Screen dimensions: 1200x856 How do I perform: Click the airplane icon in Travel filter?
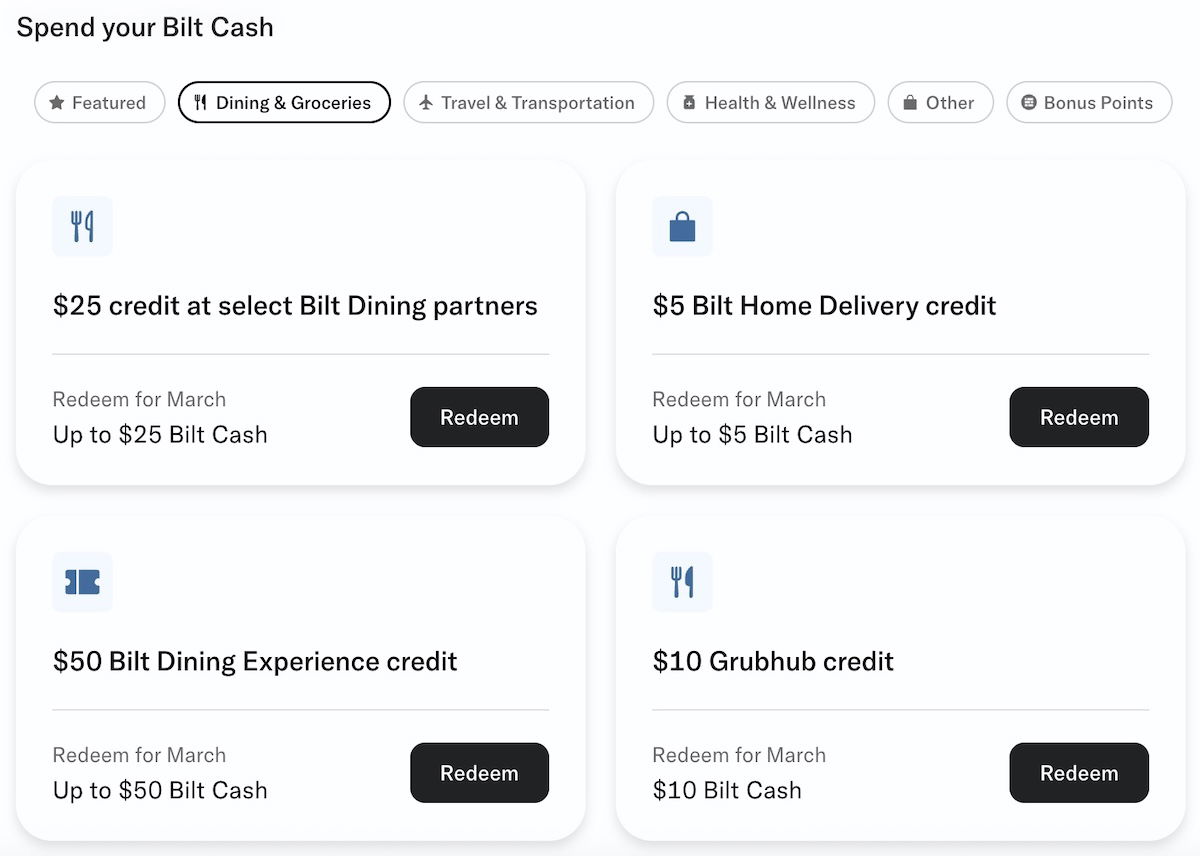click(427, 103)
